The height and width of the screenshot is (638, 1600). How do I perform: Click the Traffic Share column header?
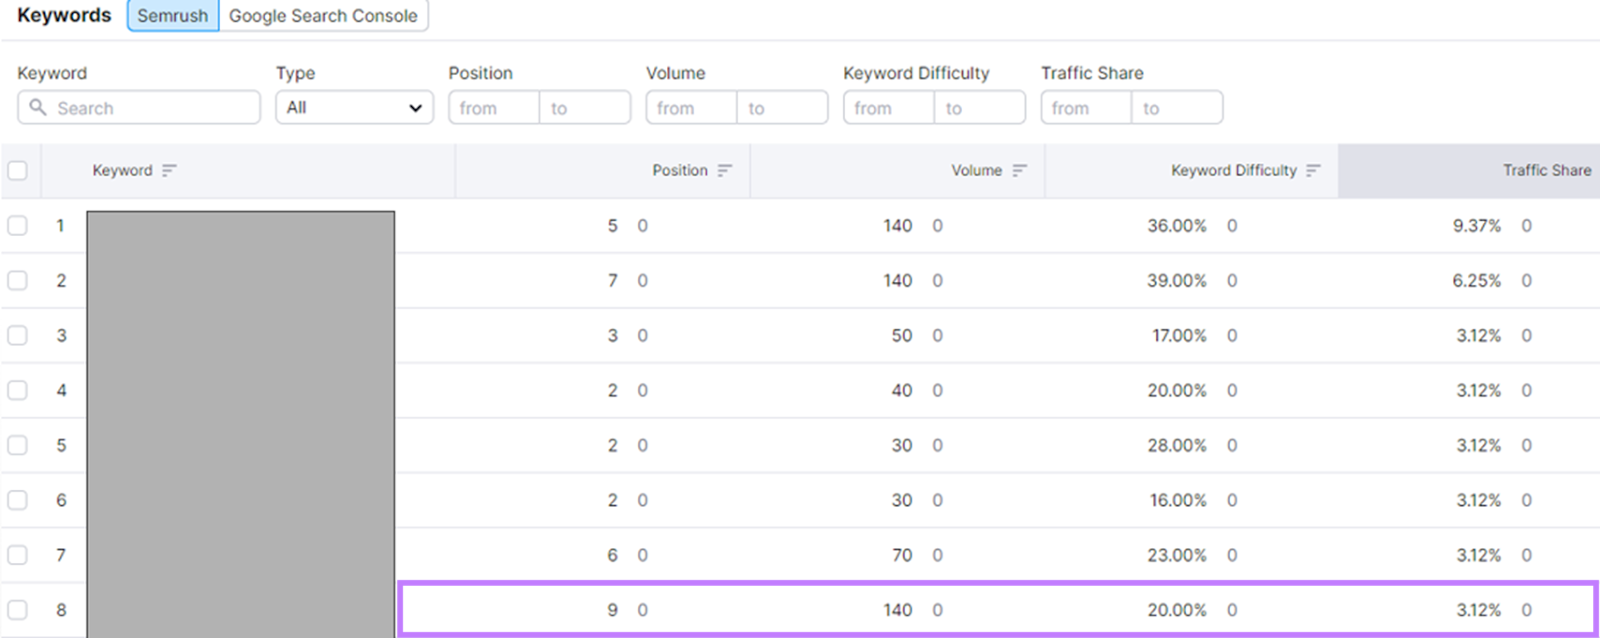tap(1546, 171)
